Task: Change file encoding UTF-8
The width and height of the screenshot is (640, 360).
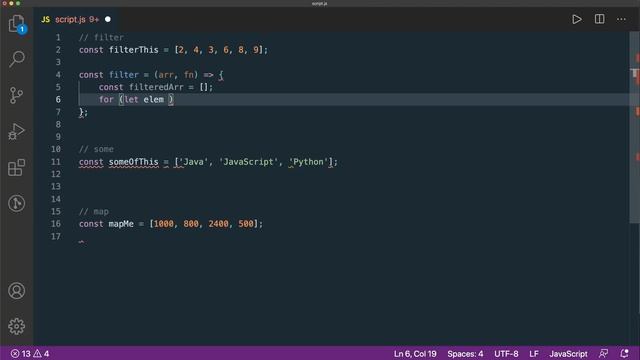Action: pyautogui.click(x=506, y=353)
